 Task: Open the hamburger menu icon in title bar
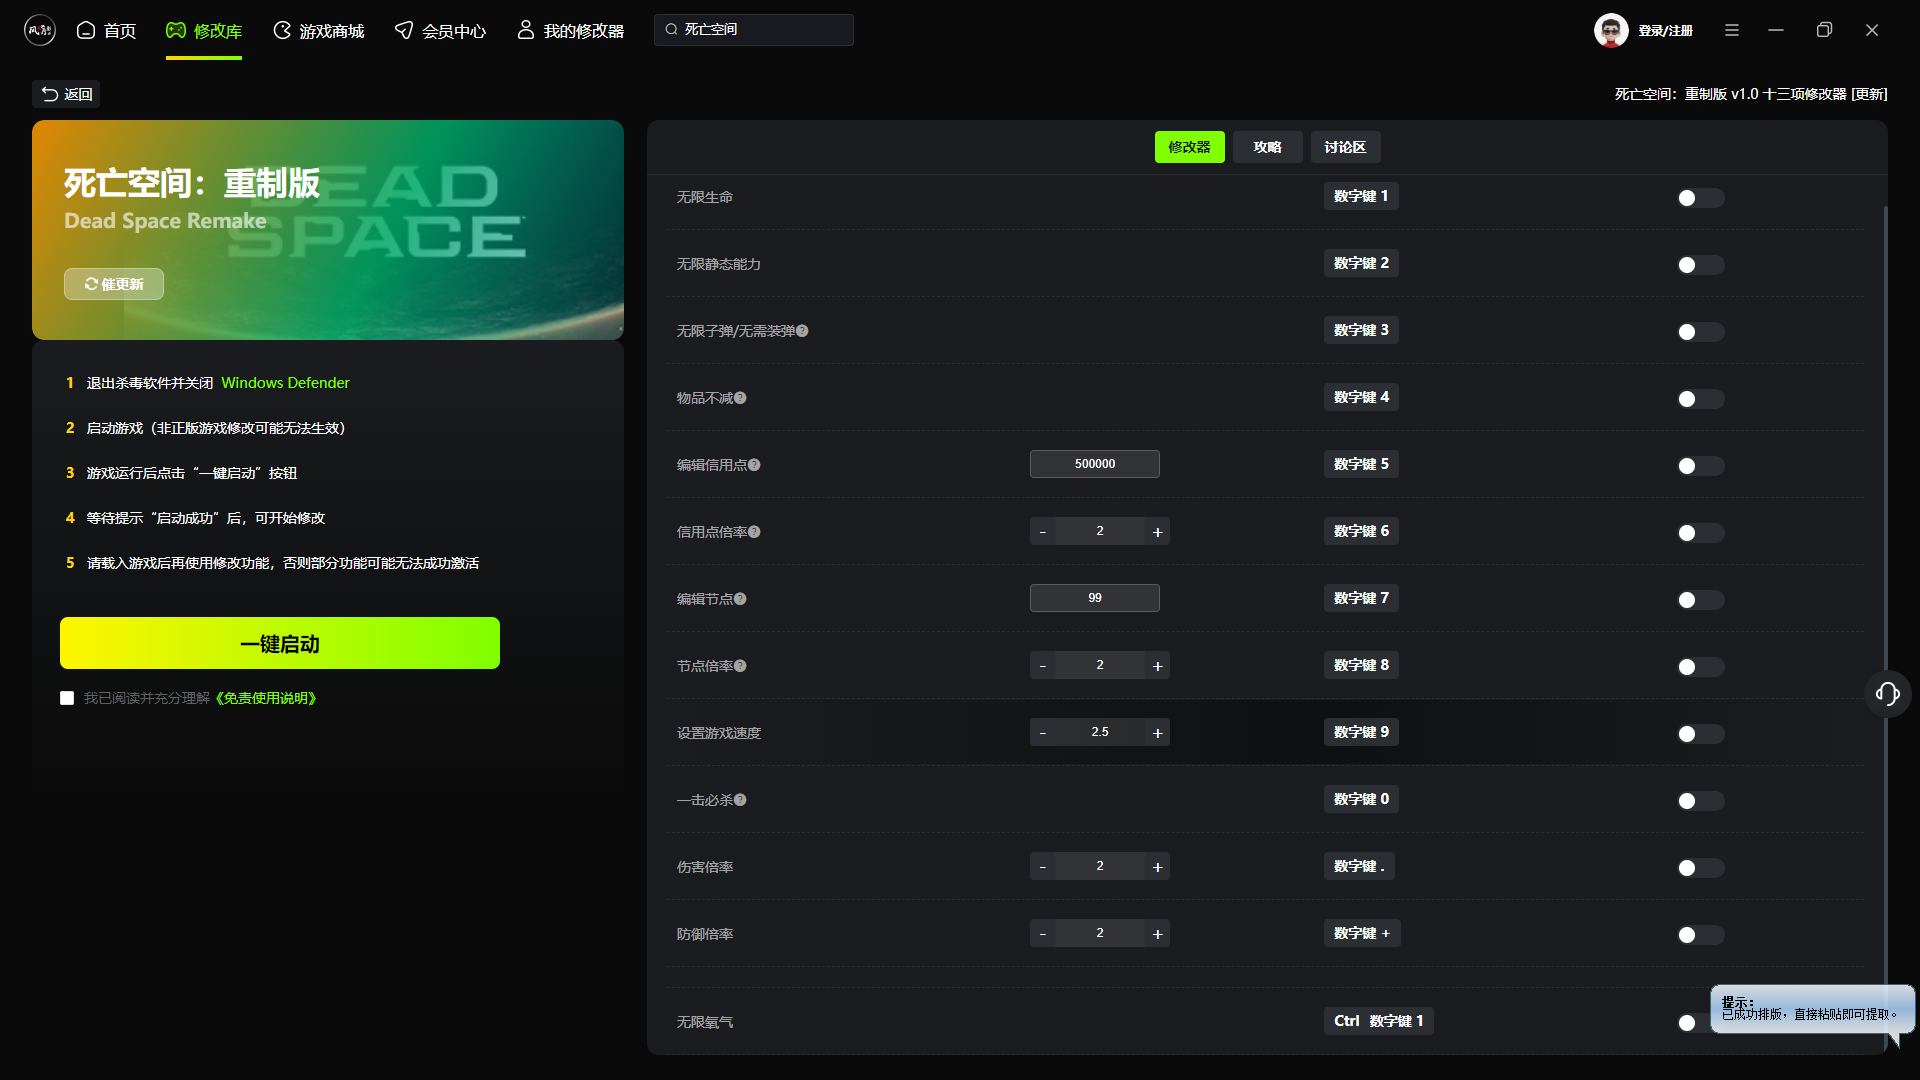click(x=1732, y=30)
